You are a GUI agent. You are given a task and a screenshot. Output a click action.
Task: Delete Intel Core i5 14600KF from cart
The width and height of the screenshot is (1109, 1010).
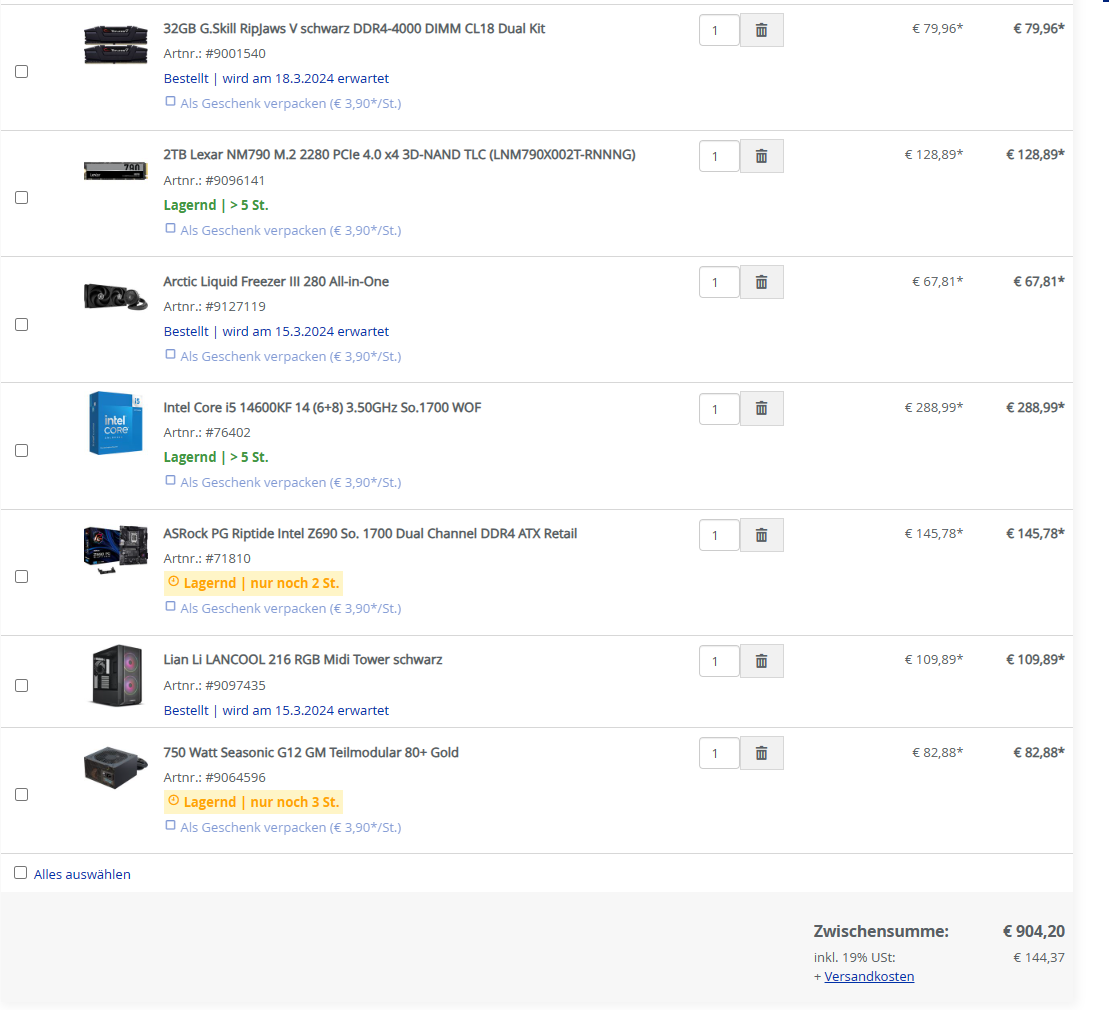(x=761, y=408)
